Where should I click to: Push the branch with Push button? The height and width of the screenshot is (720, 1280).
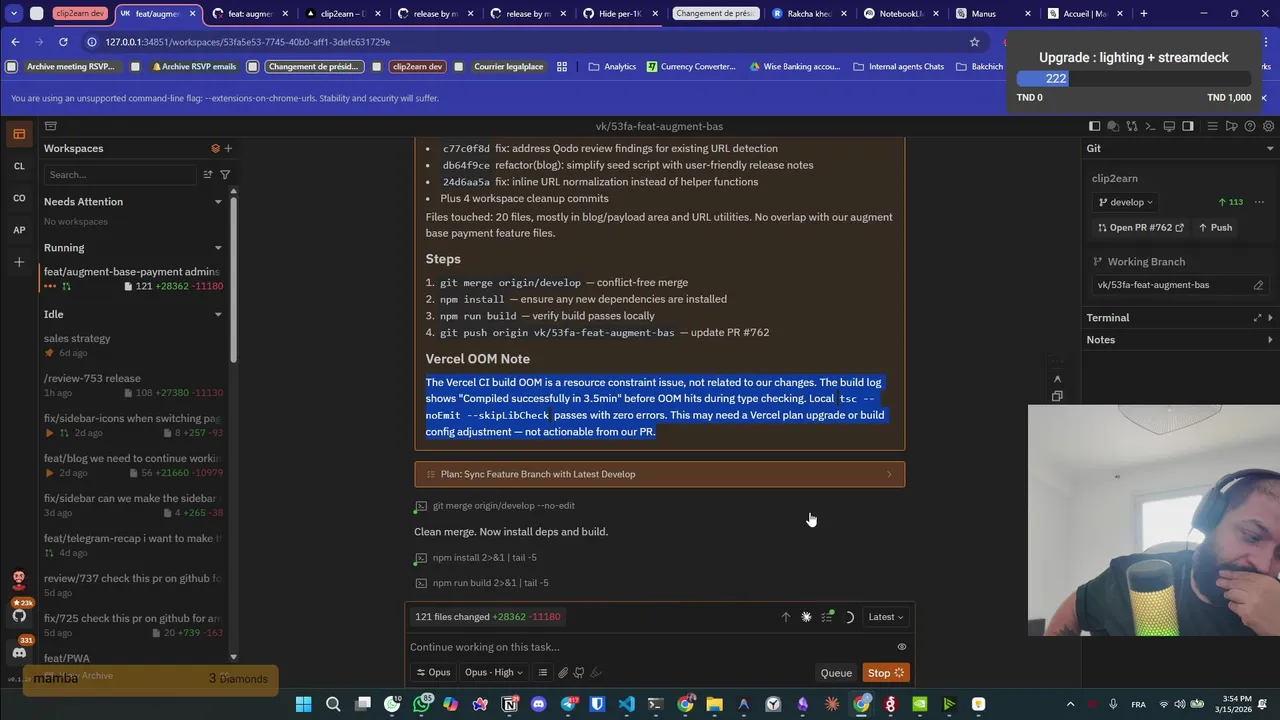(x=1215, y=227)
